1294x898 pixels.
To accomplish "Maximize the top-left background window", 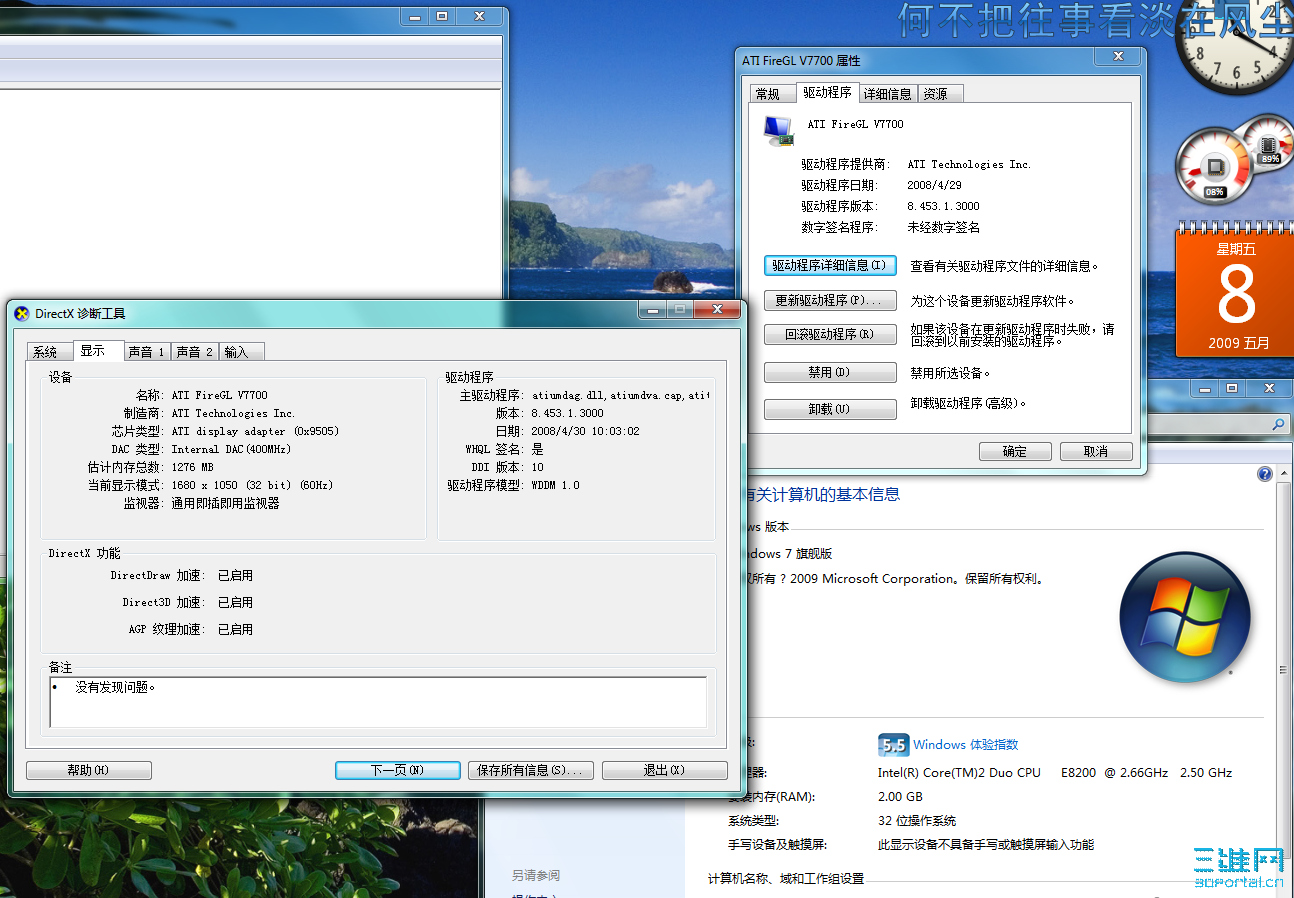I will tap(442, 17).
